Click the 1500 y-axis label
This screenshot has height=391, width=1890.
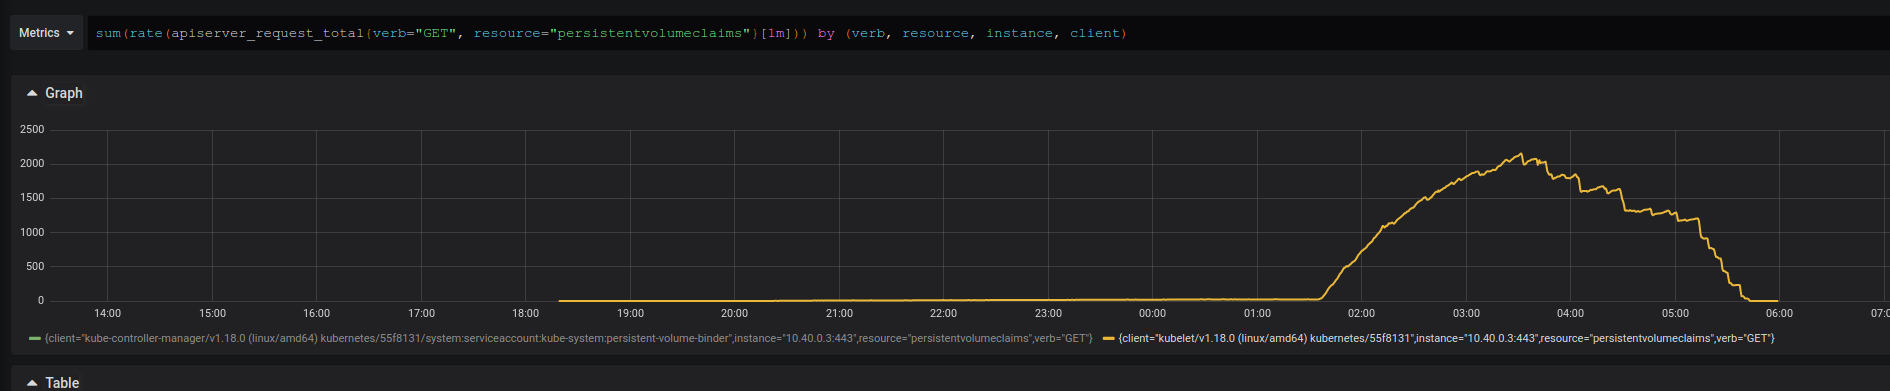[x=32, y=198]
